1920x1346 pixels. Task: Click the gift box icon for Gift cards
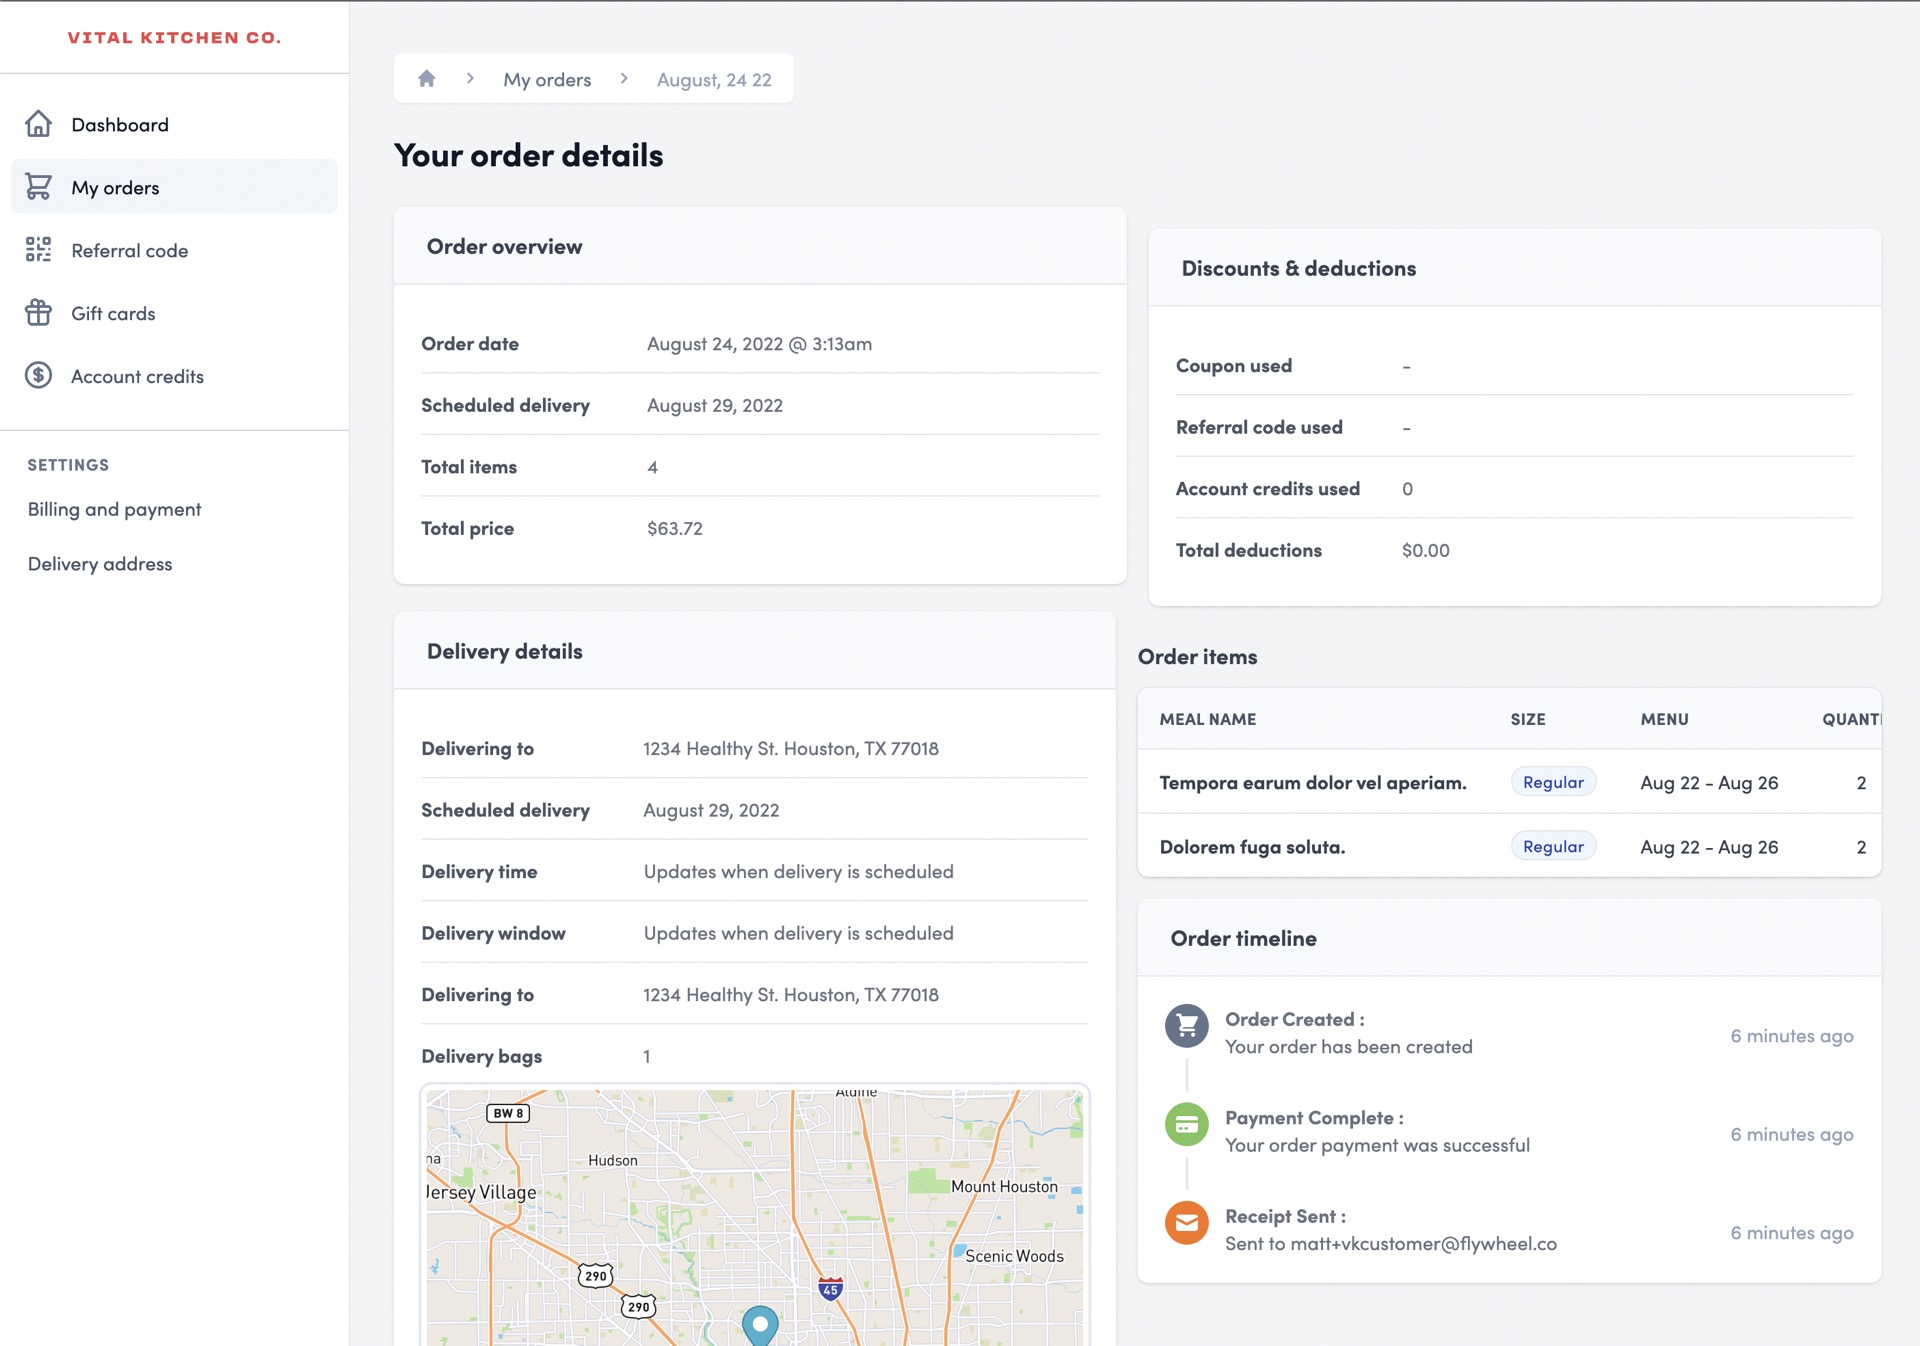click(38, 313)
